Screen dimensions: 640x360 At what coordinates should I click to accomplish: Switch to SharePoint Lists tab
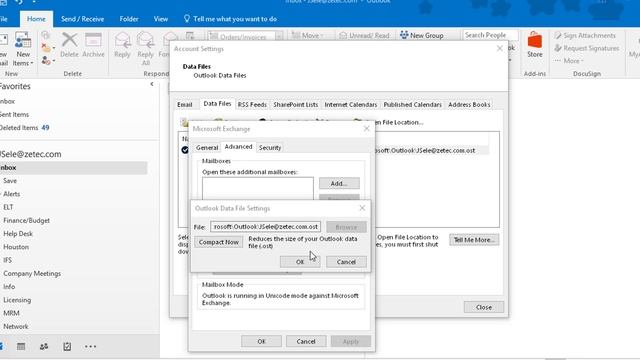(x=296, y=104)
